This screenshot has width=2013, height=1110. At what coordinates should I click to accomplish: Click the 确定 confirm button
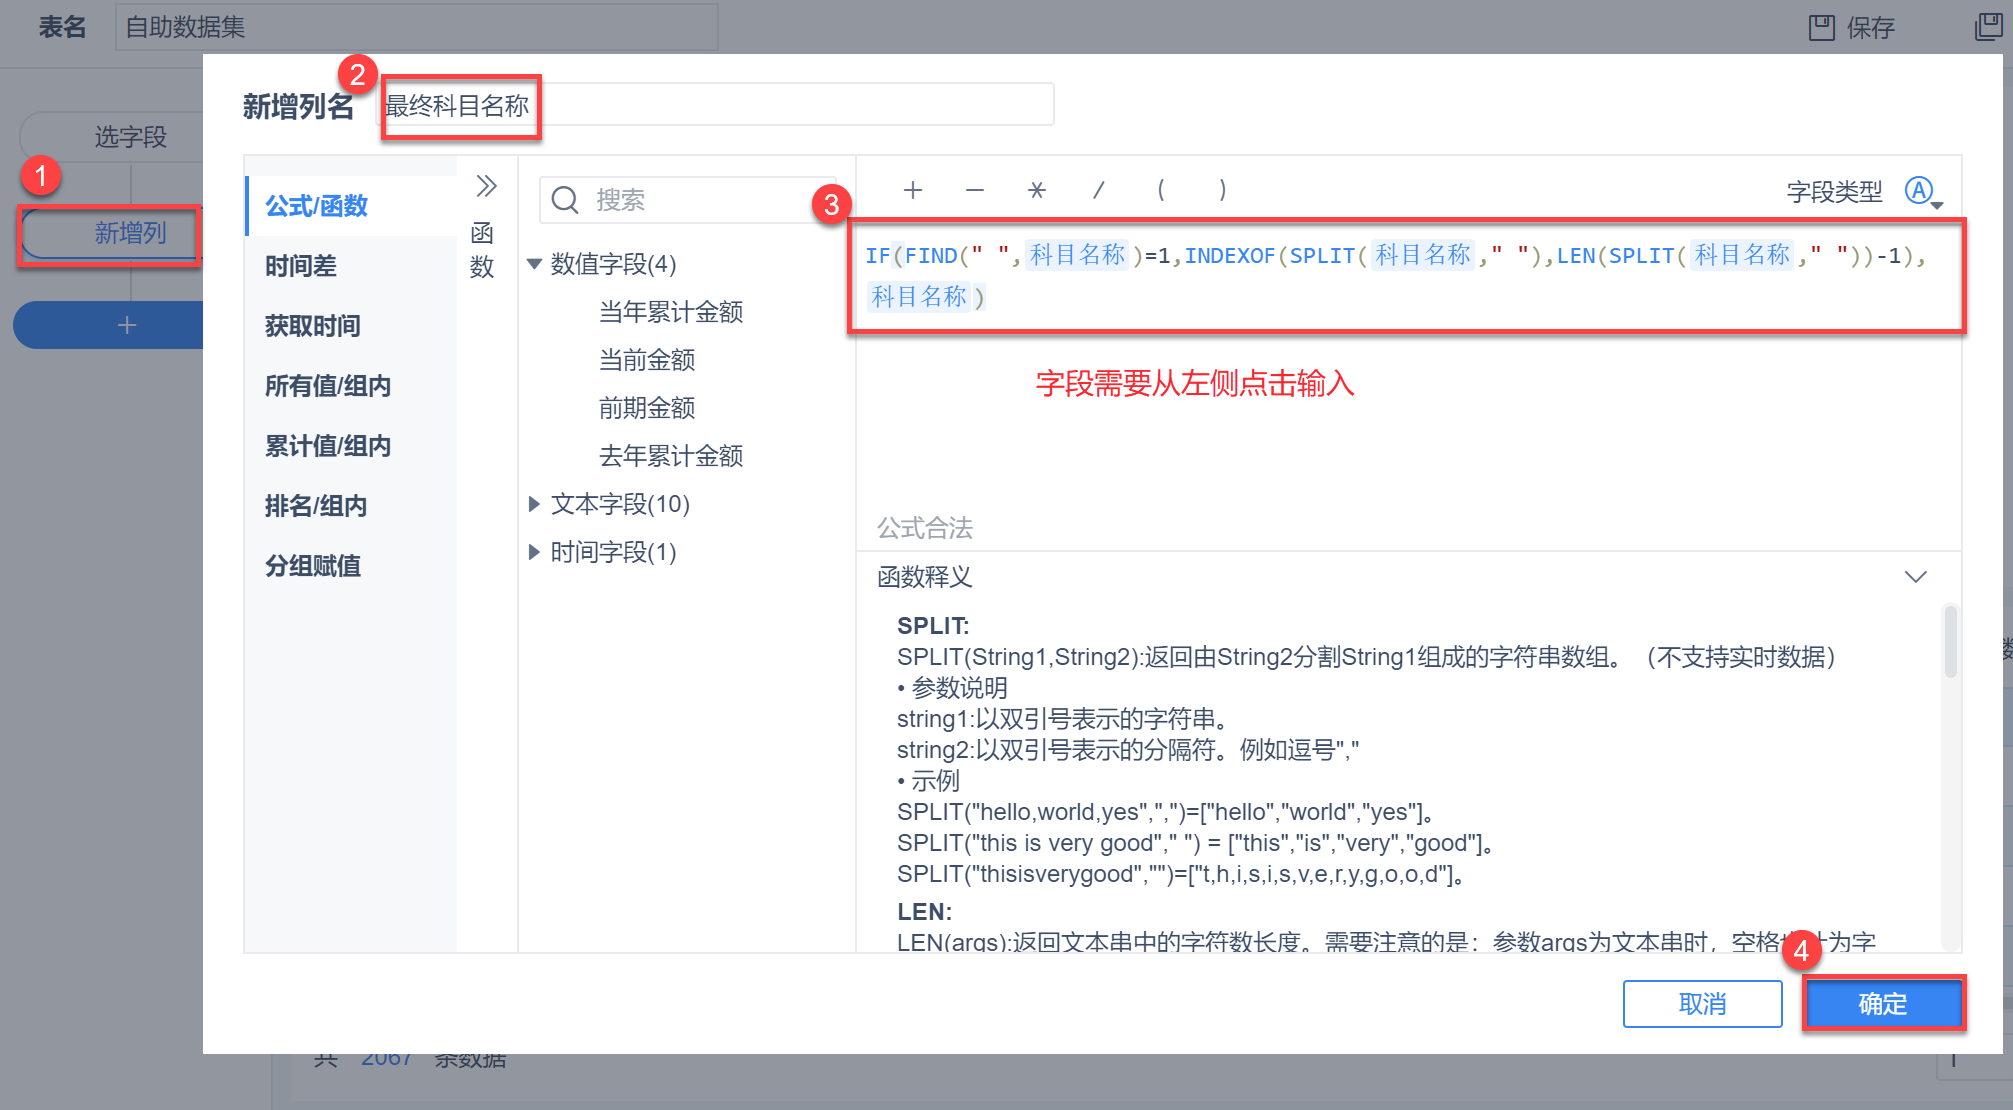coord(1882,1003)
